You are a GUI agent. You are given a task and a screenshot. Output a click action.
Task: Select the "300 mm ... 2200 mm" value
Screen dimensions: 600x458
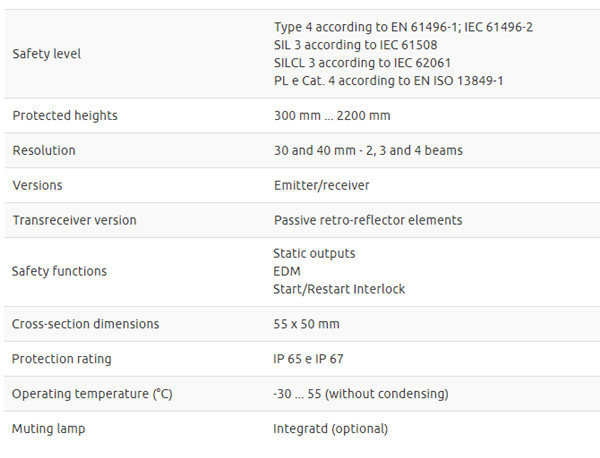[331, 116]
